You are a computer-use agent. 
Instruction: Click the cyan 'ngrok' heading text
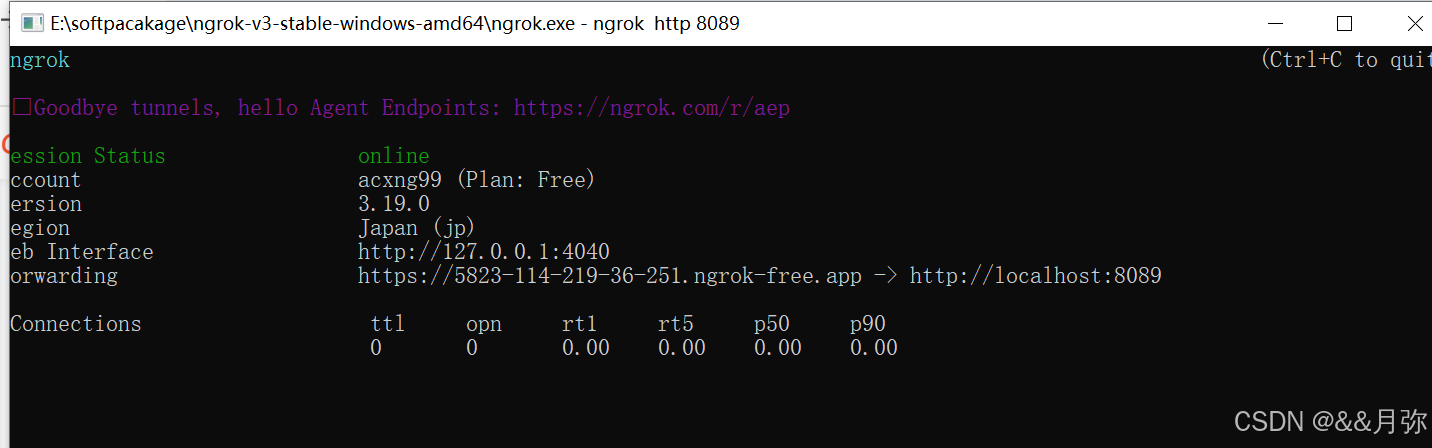[x=40, y=60]
